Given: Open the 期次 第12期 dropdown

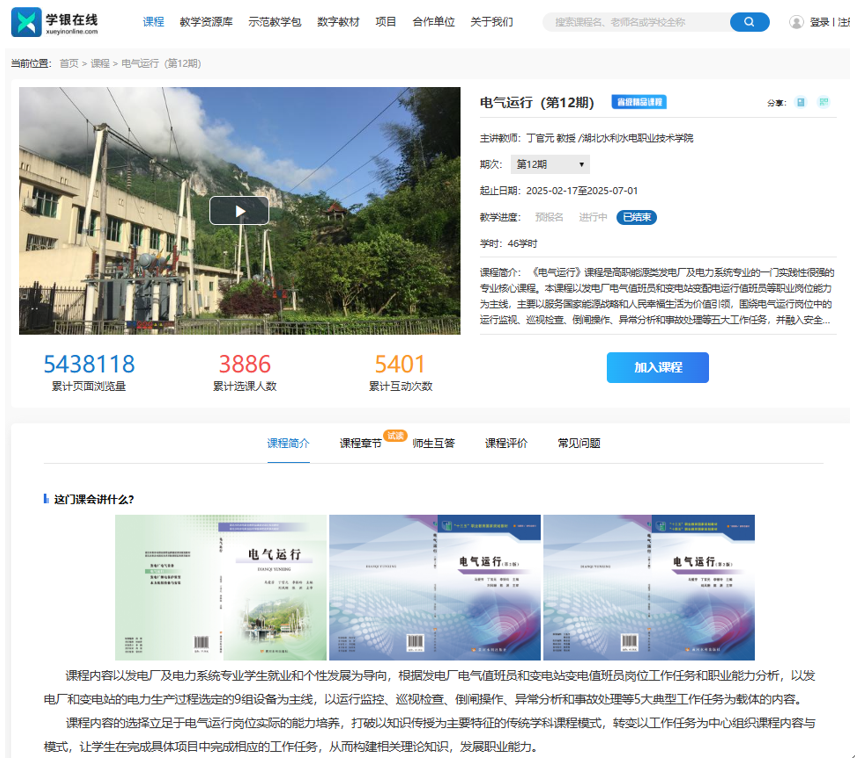Looking at the screenshot, I should click(550, 164).
